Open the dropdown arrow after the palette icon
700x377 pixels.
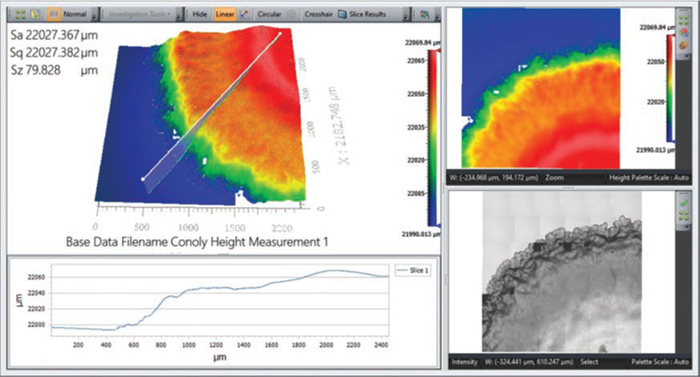(437, 16)
